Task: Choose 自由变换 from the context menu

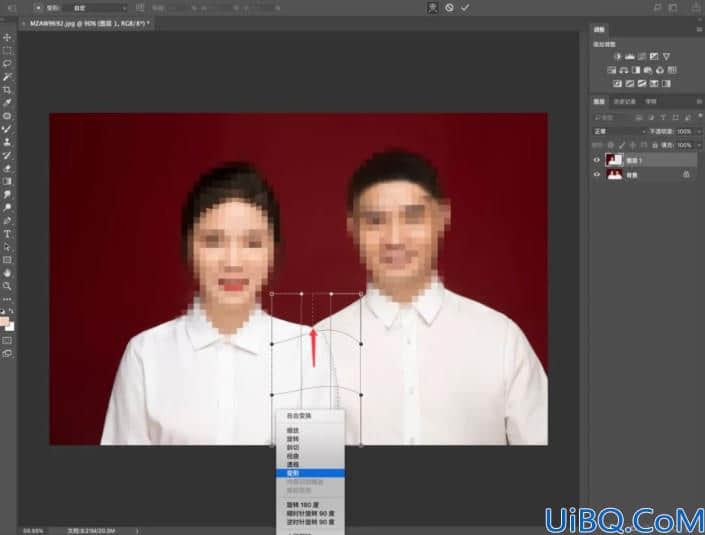Action: (310, 416)
